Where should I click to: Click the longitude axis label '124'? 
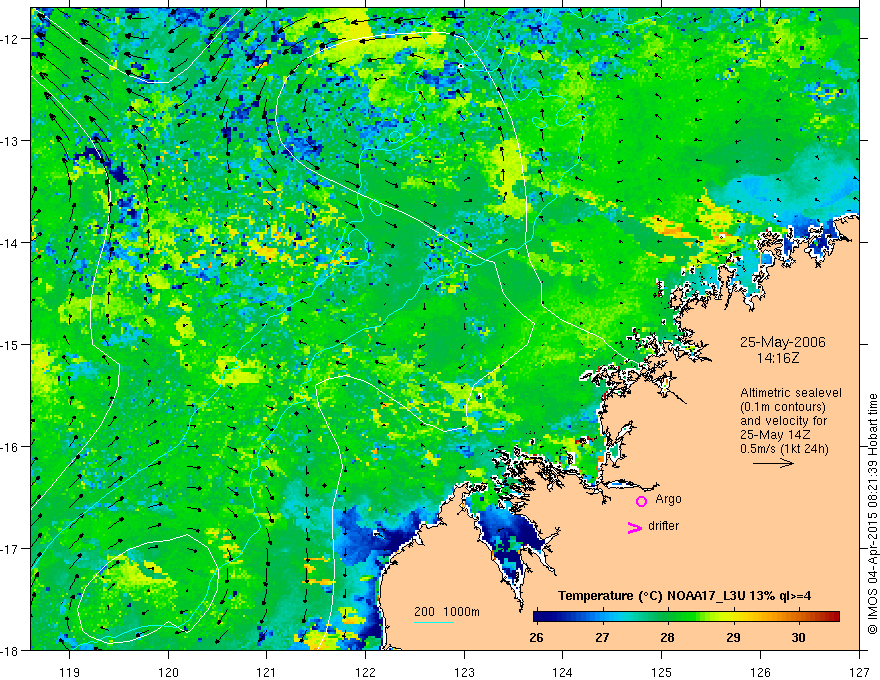tap(563, 672)
